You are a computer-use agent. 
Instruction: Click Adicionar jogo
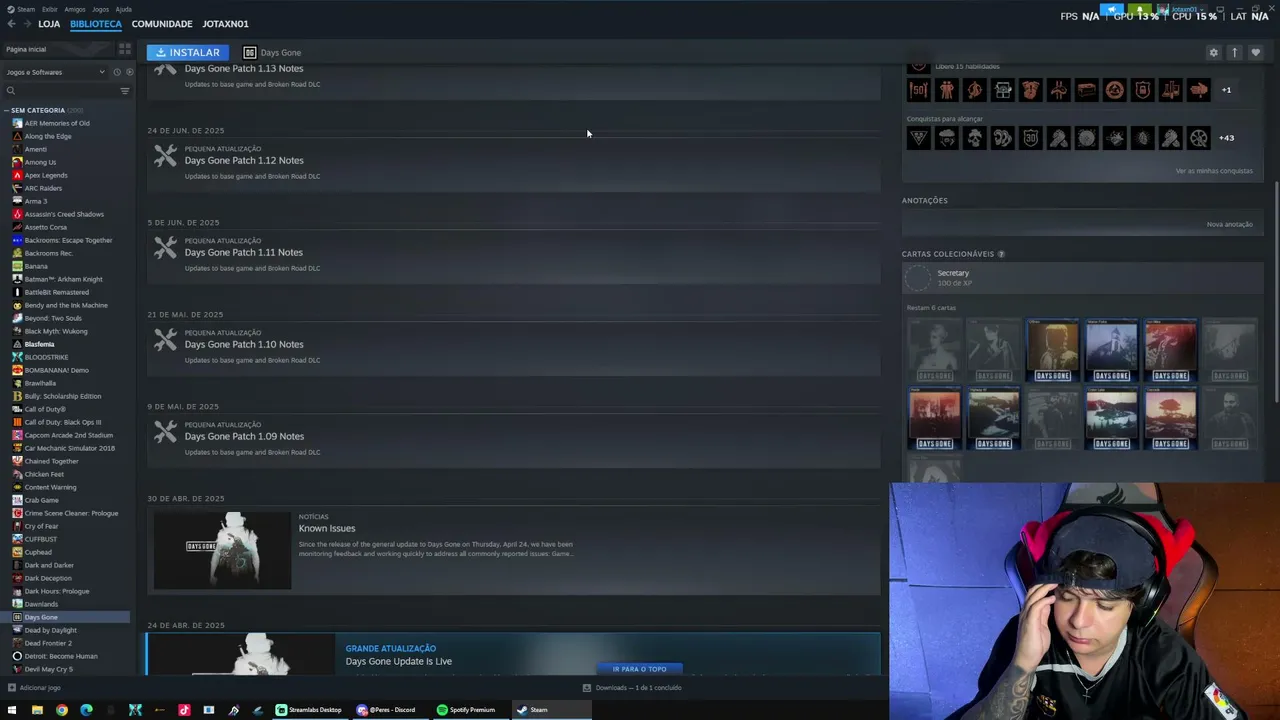tap(34, 688)
